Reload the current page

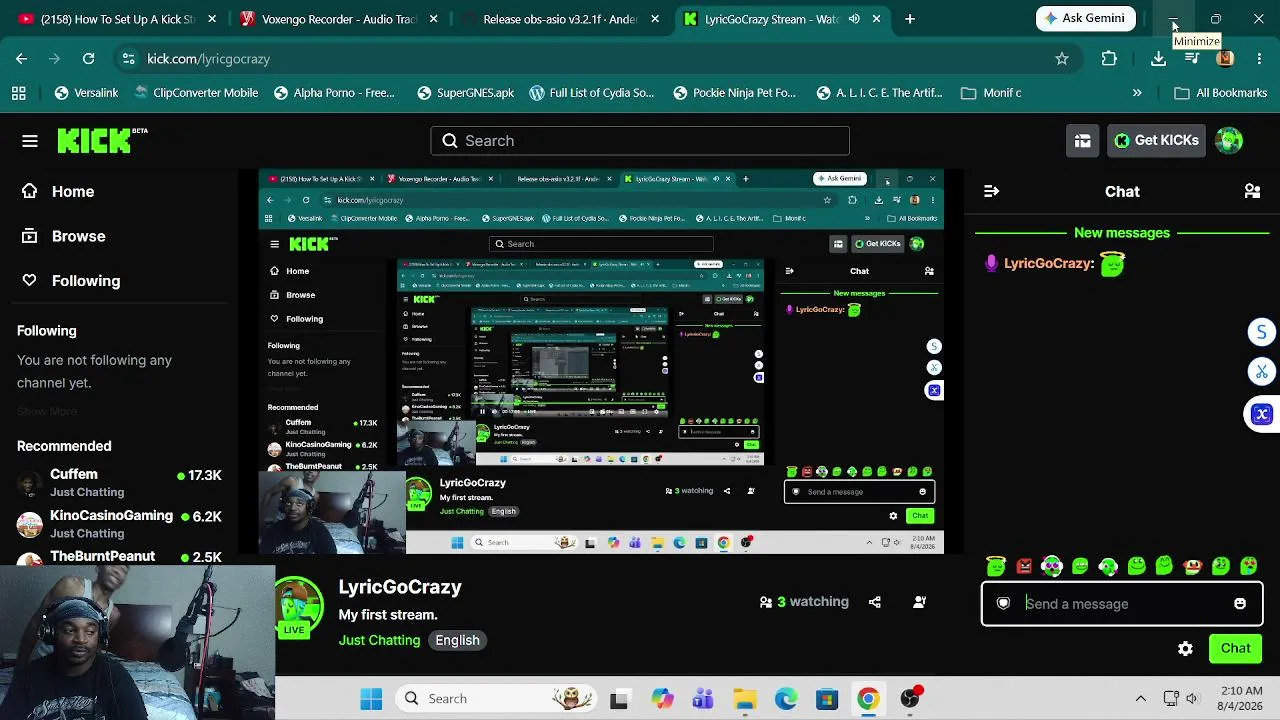[88, 59]
